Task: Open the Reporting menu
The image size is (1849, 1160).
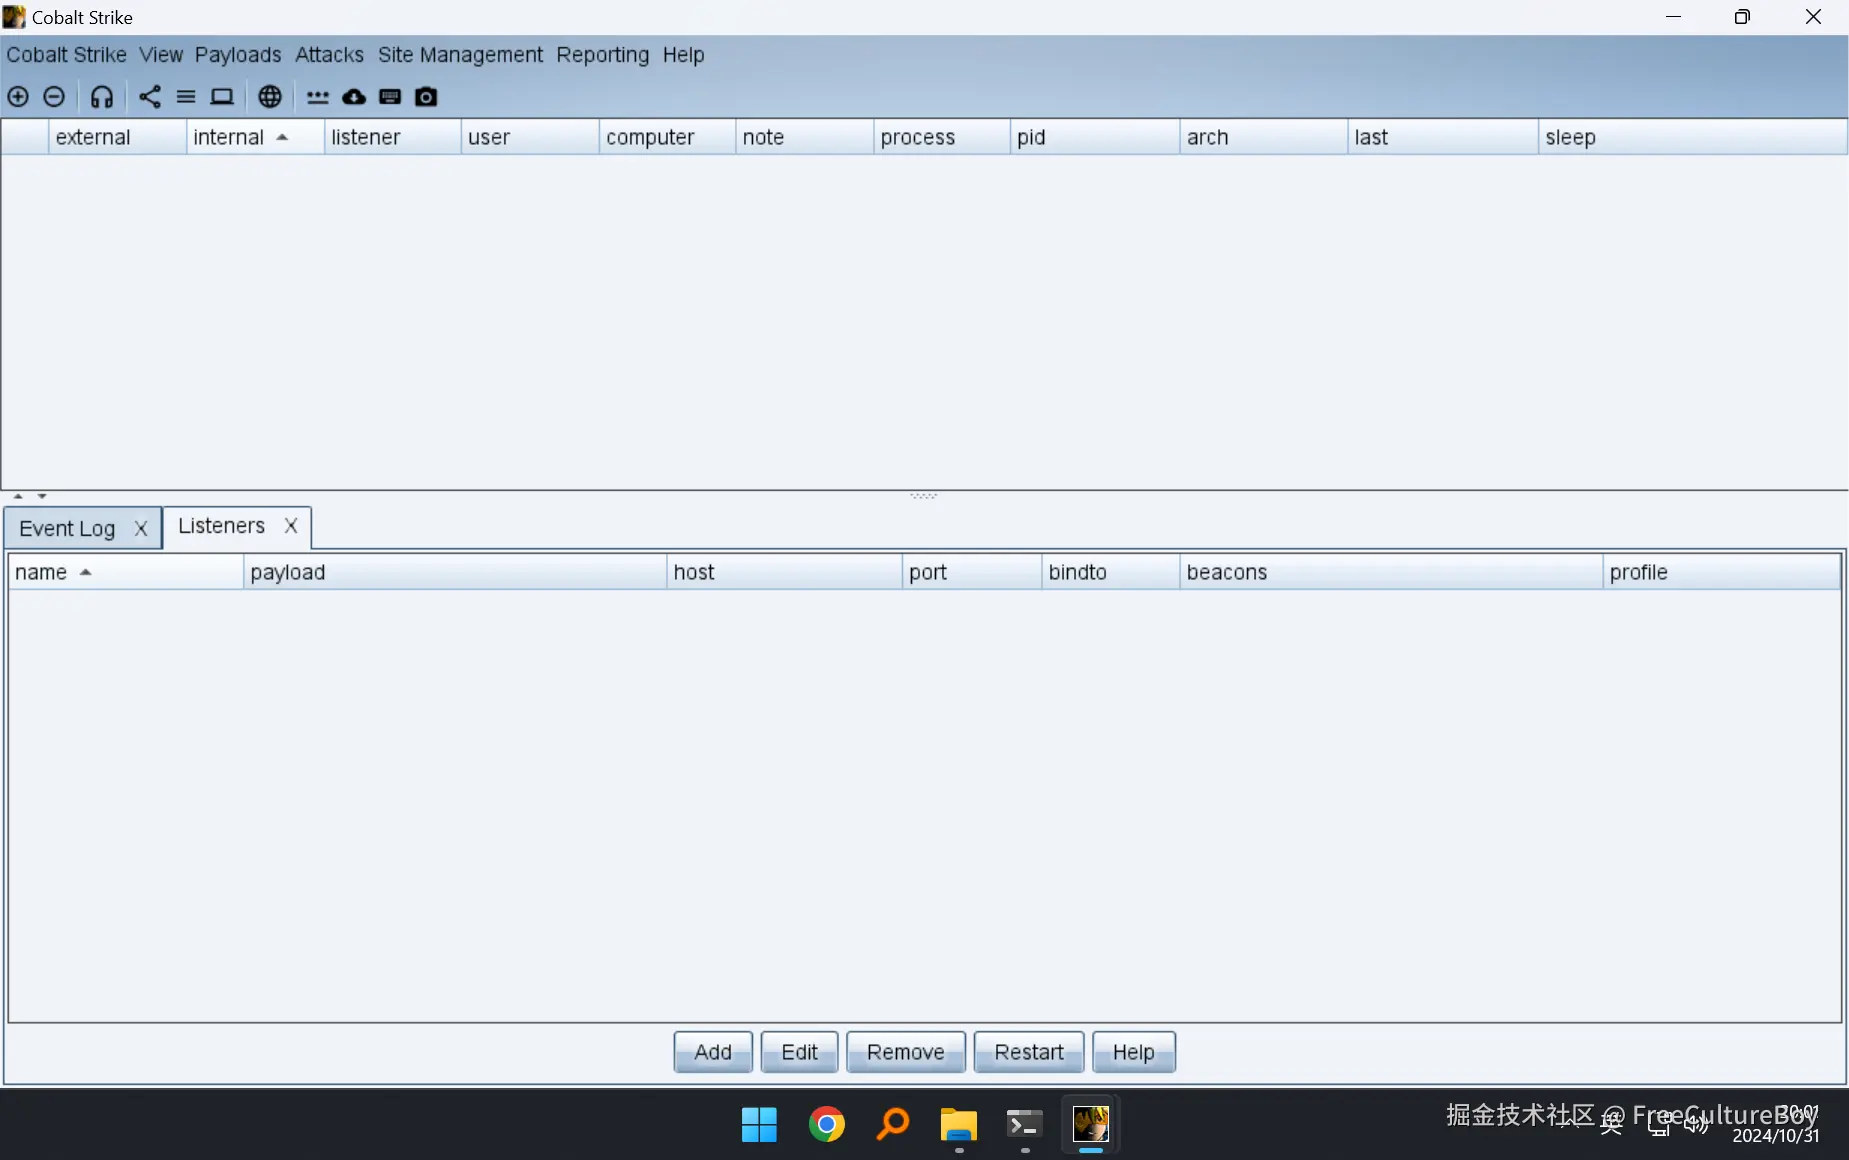Action: click(x=603, y=55)
